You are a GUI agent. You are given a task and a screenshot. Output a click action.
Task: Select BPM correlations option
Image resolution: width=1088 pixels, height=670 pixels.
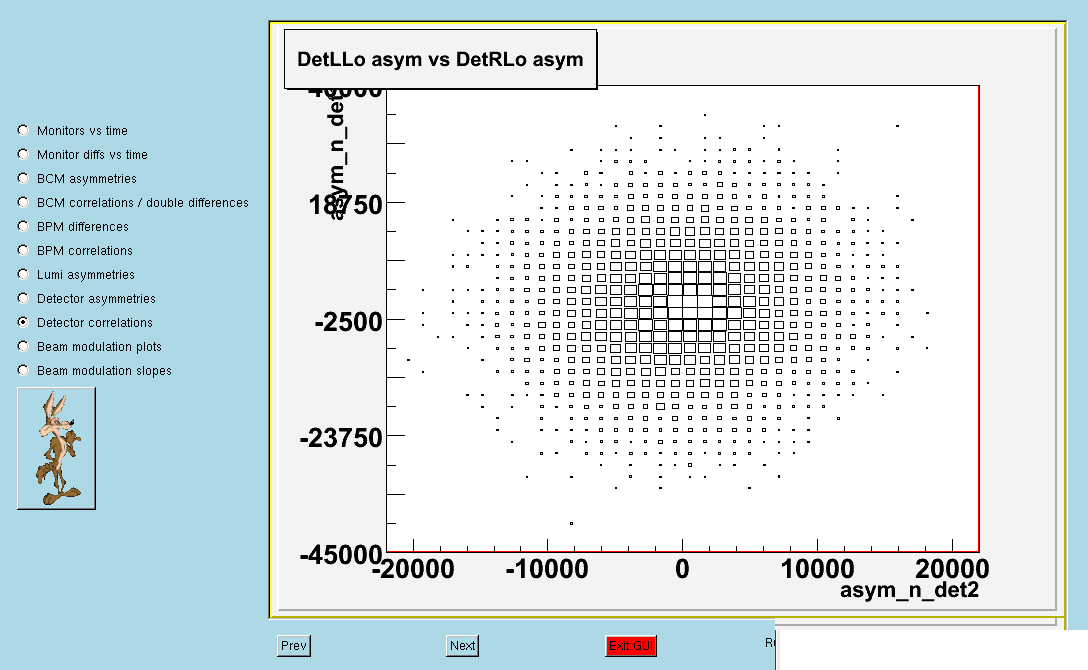click(24, 250)
